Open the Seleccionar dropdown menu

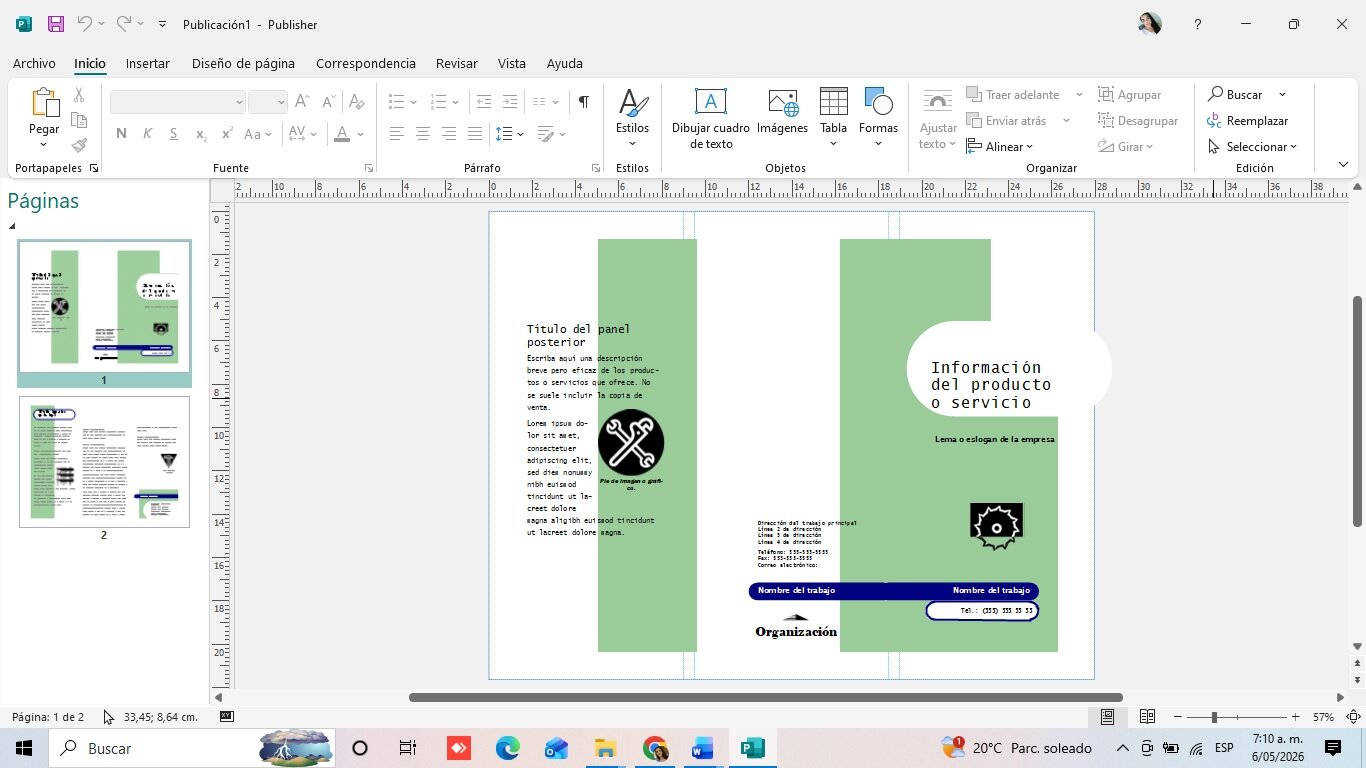coord(1252,146)
